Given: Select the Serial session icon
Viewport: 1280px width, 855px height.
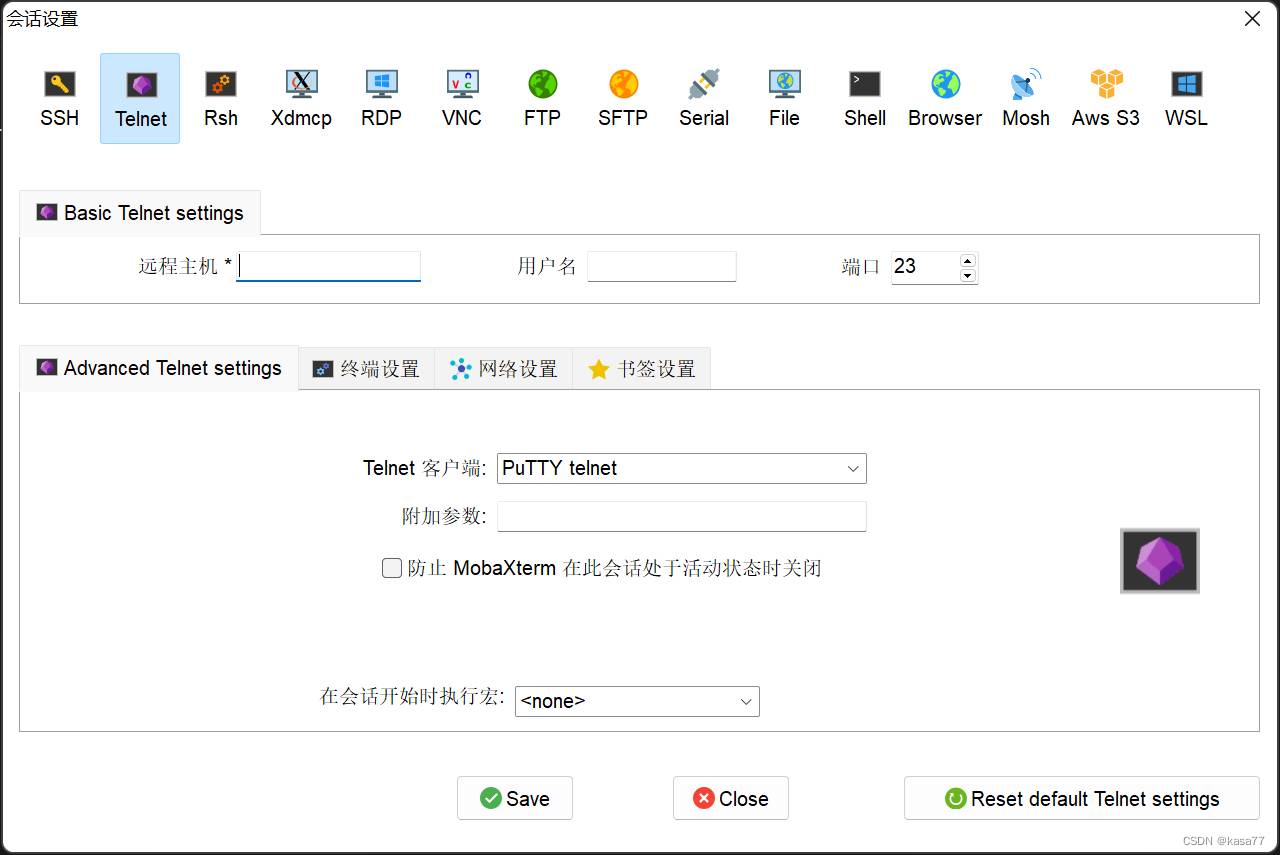Looking at the screenshot, I should 704,99.
